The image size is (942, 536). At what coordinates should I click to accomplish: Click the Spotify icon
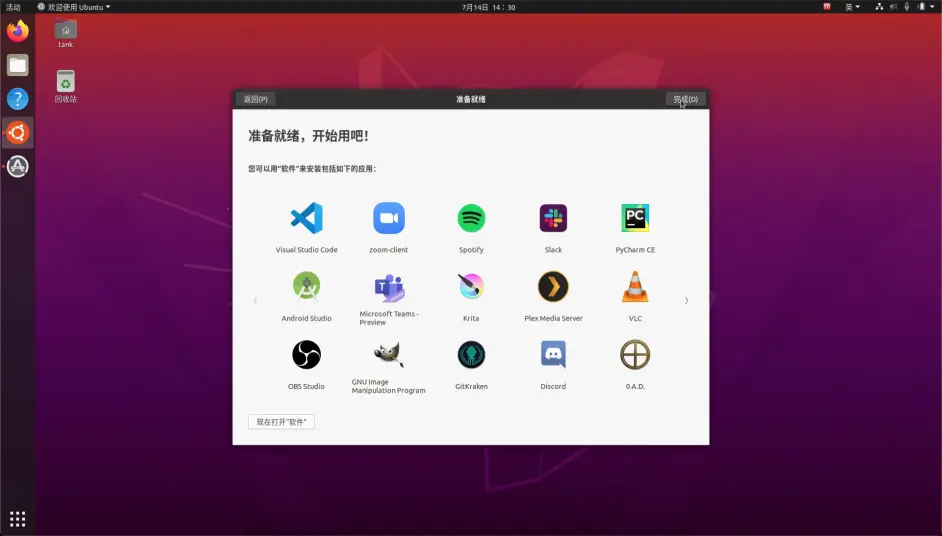point(471,218)
